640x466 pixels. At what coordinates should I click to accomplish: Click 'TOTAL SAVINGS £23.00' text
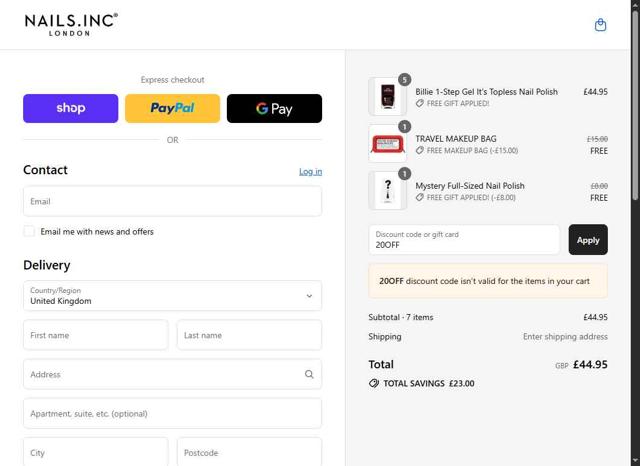pyautogui.click(x=429, y=384)
